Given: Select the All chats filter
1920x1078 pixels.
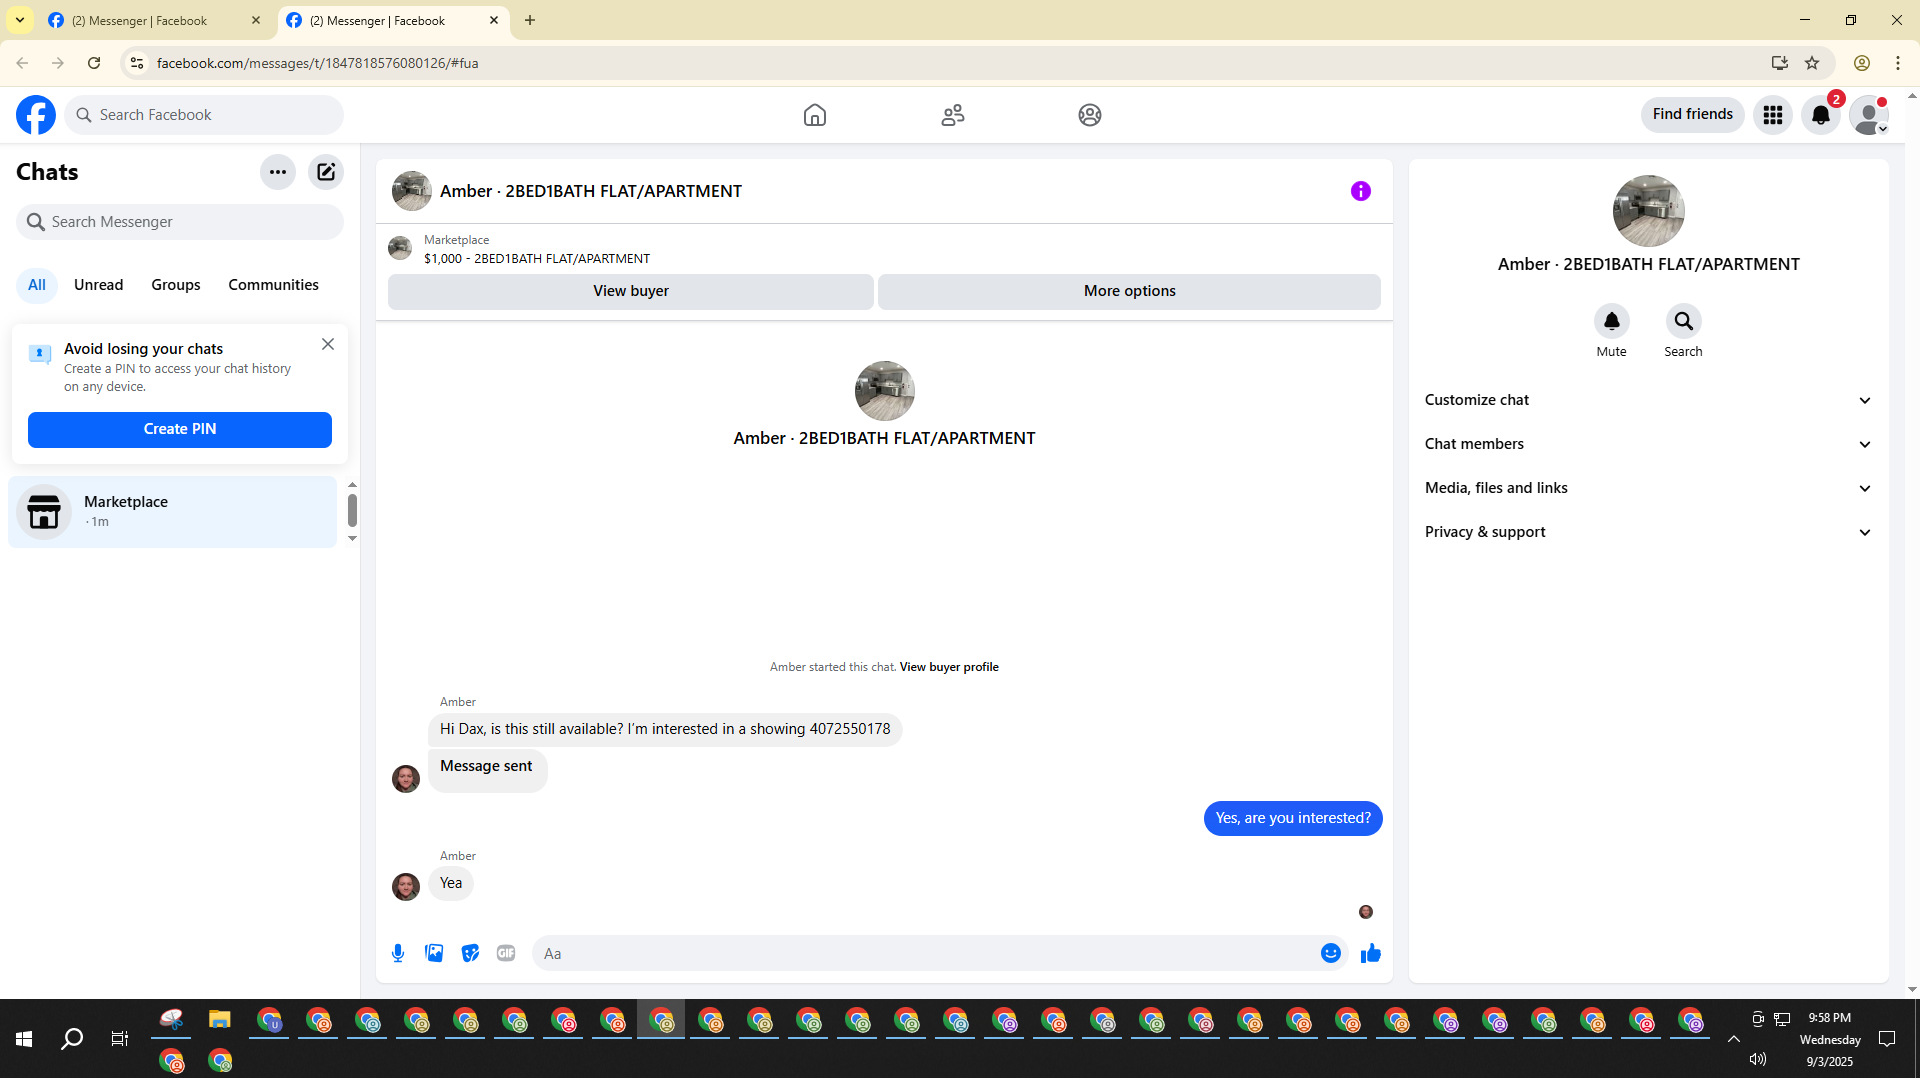Looking at the screenshot, I should [x=37, y=285].
